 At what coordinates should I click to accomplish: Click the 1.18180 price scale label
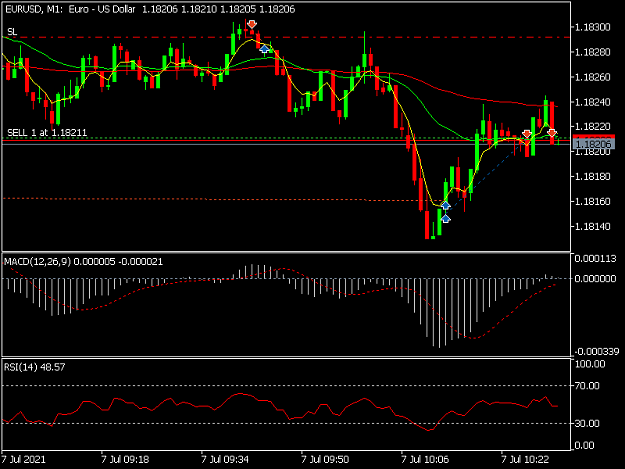(x=592, y=177)
